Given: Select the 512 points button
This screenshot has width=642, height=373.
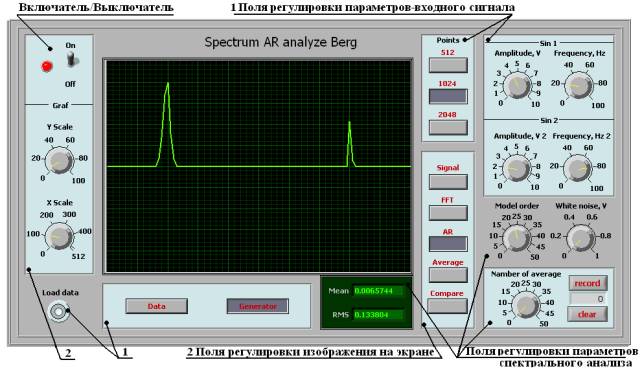Looking at the screenshot, I should pos(448,65).
